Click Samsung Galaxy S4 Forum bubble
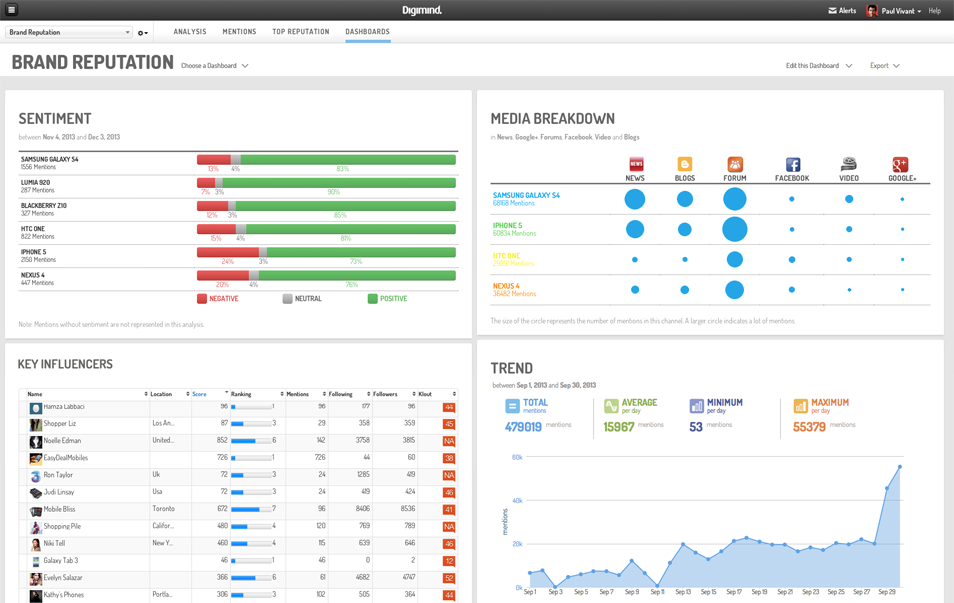This screenshot has height=603, width=954. point(734,199)
